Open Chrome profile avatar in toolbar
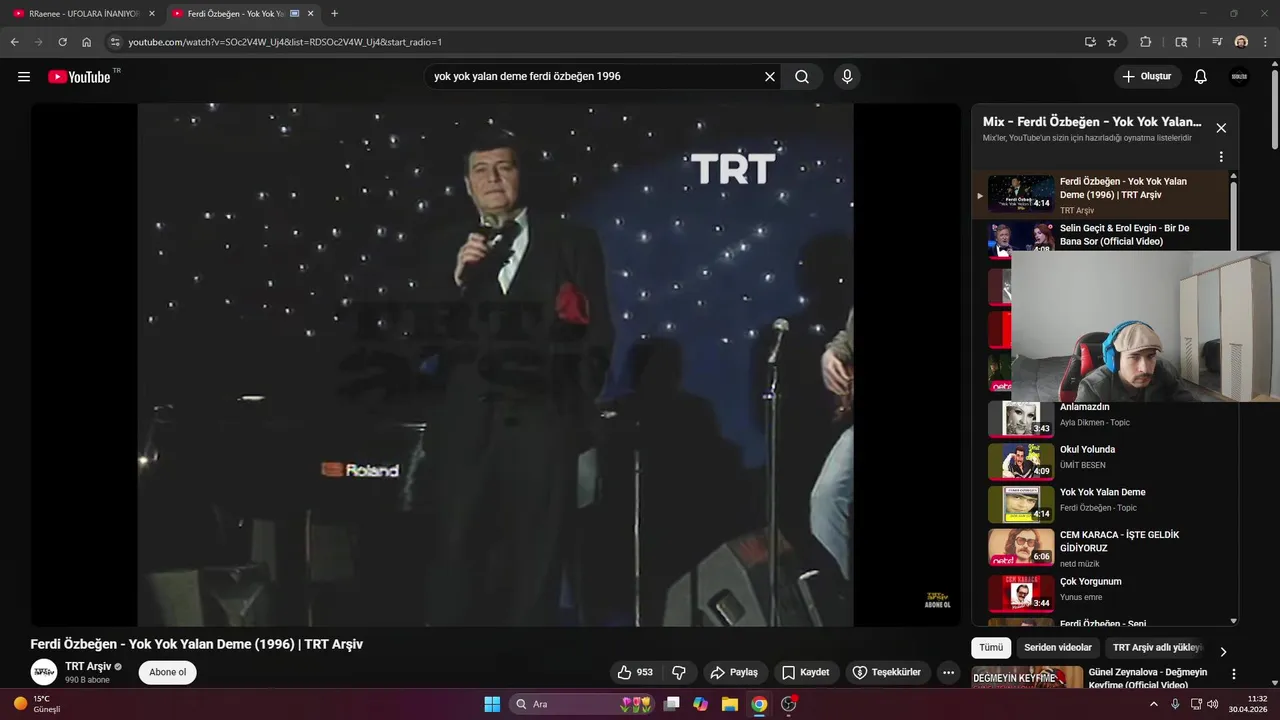 pyautogui.click(x=1241, y=42)
